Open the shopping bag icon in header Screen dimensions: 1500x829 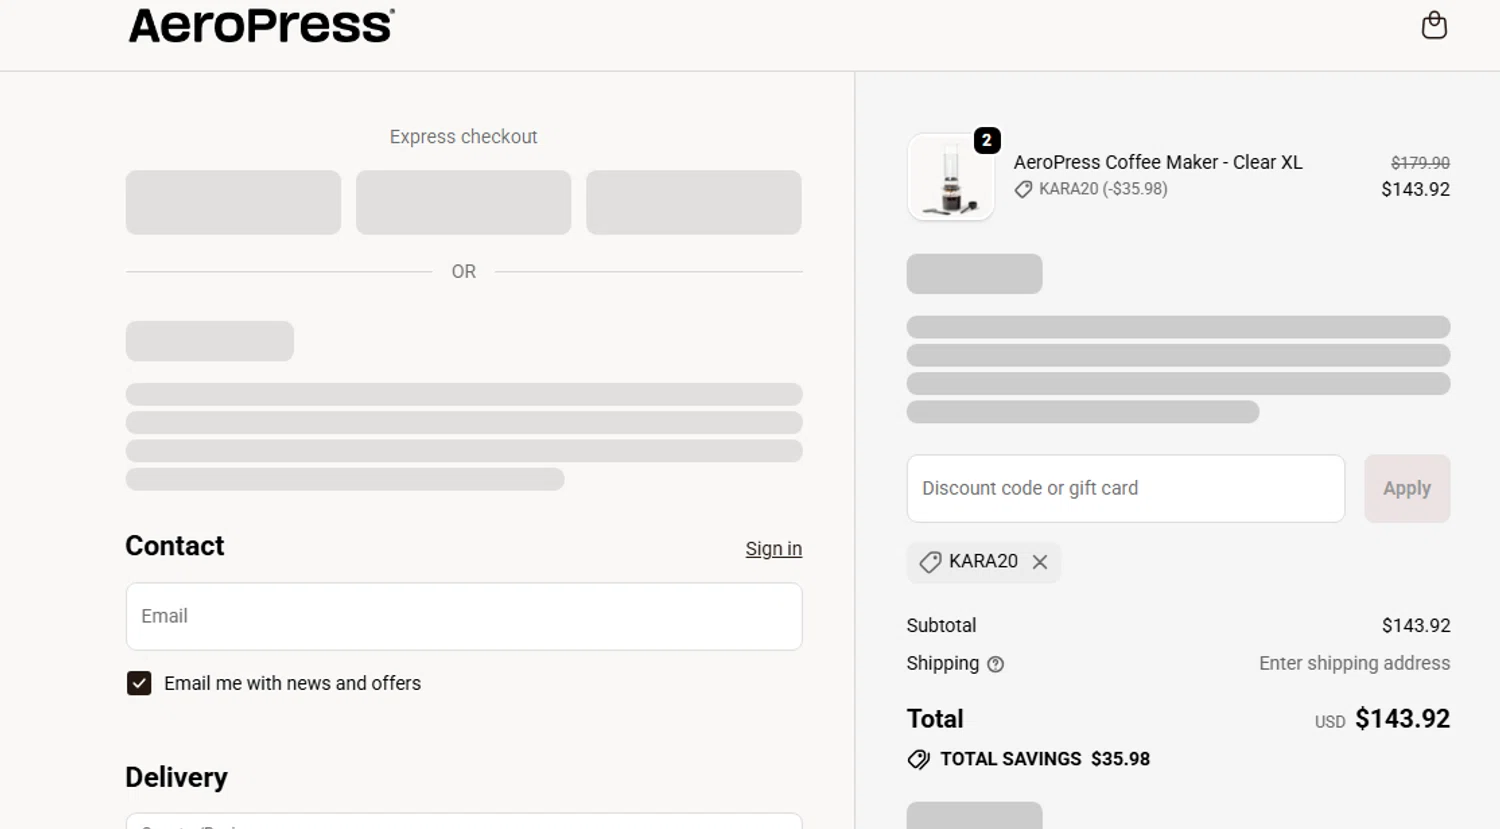pyautogui.click(x=1434, y=25)
